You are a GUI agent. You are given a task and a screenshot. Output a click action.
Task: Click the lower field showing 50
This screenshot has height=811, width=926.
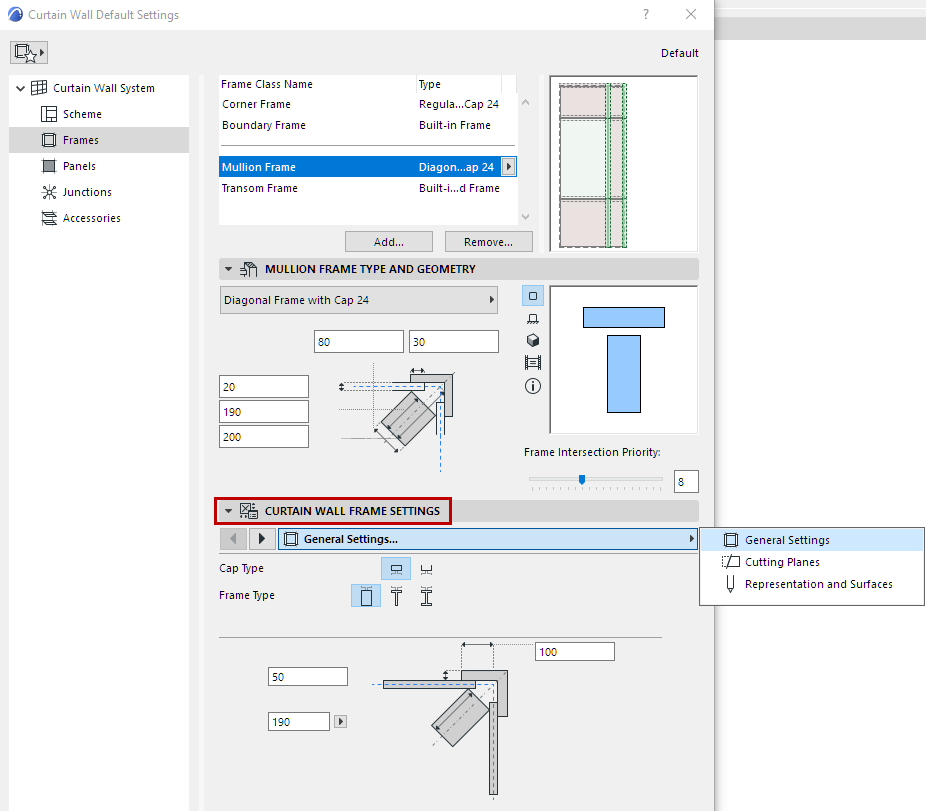[x=308, y=677]
